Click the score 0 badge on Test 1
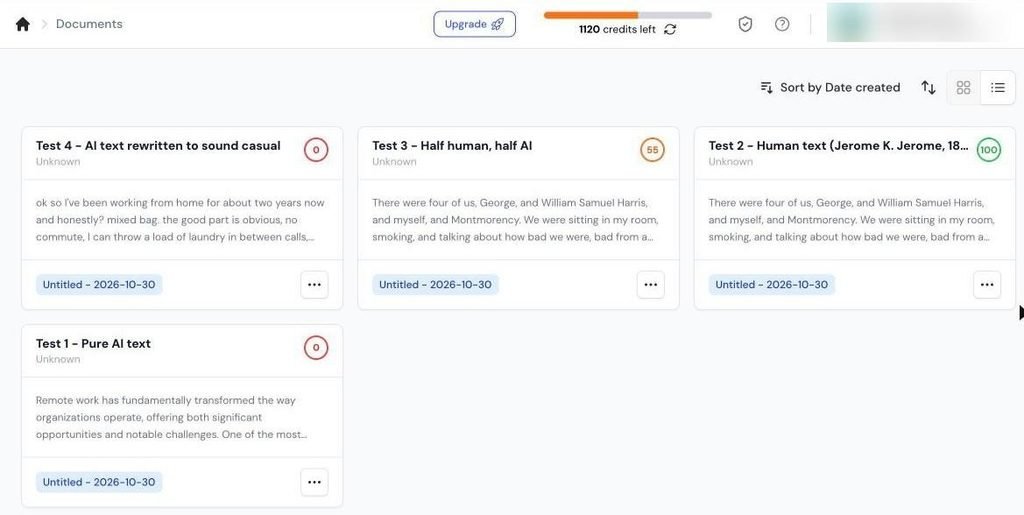This screenshot has height=515, width=1024. (x=316, y=348)
